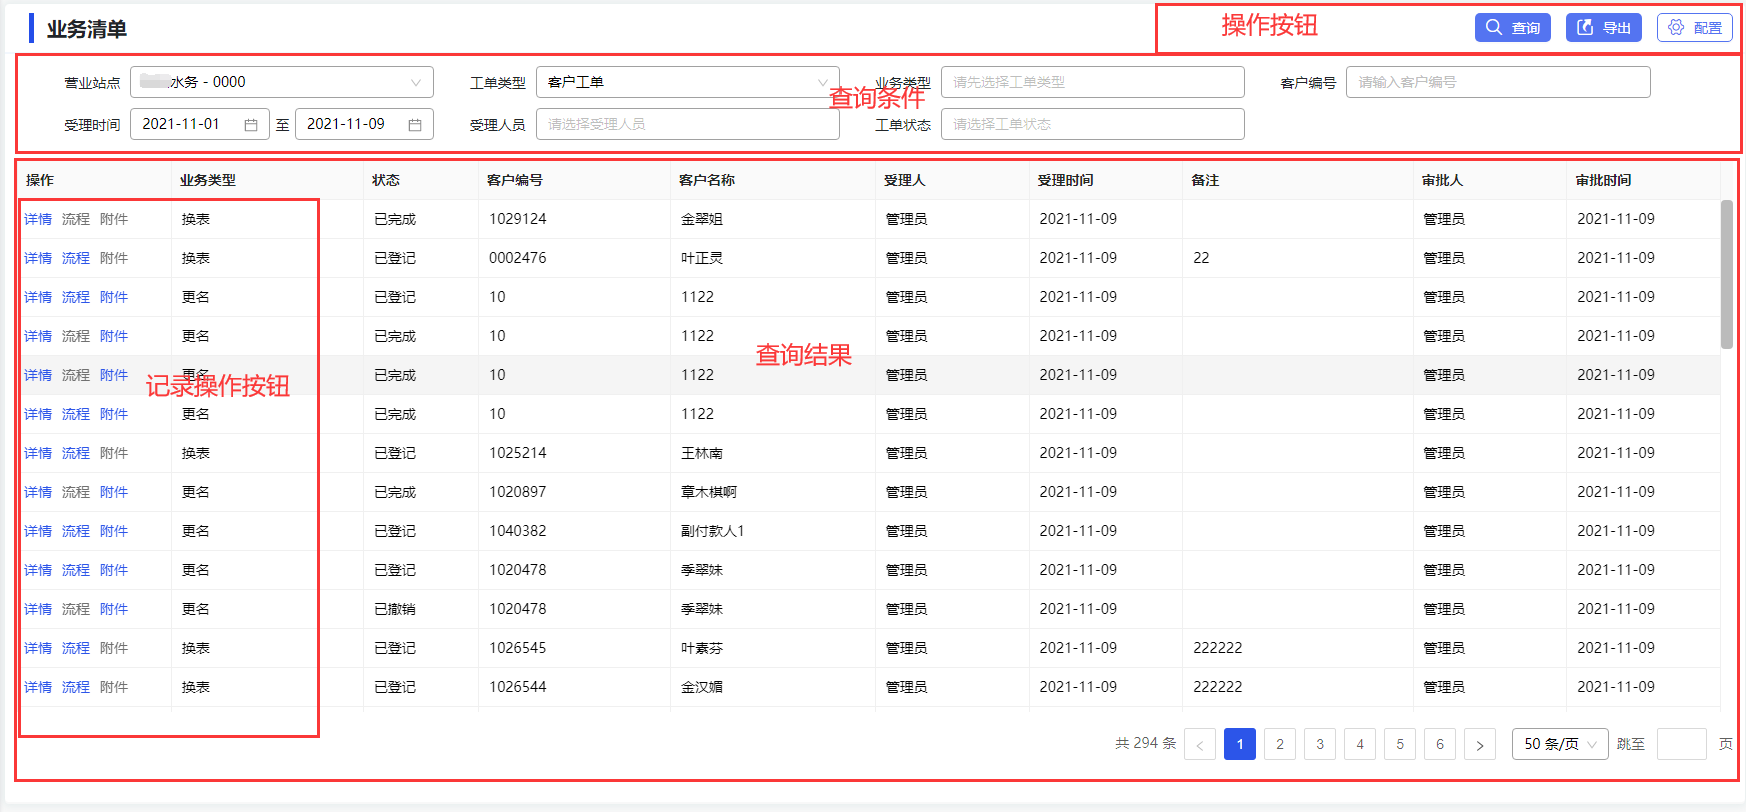Open 详情 in the 已撤销 row
This screenshot has height=812, width=1746.
coord(38,609)
